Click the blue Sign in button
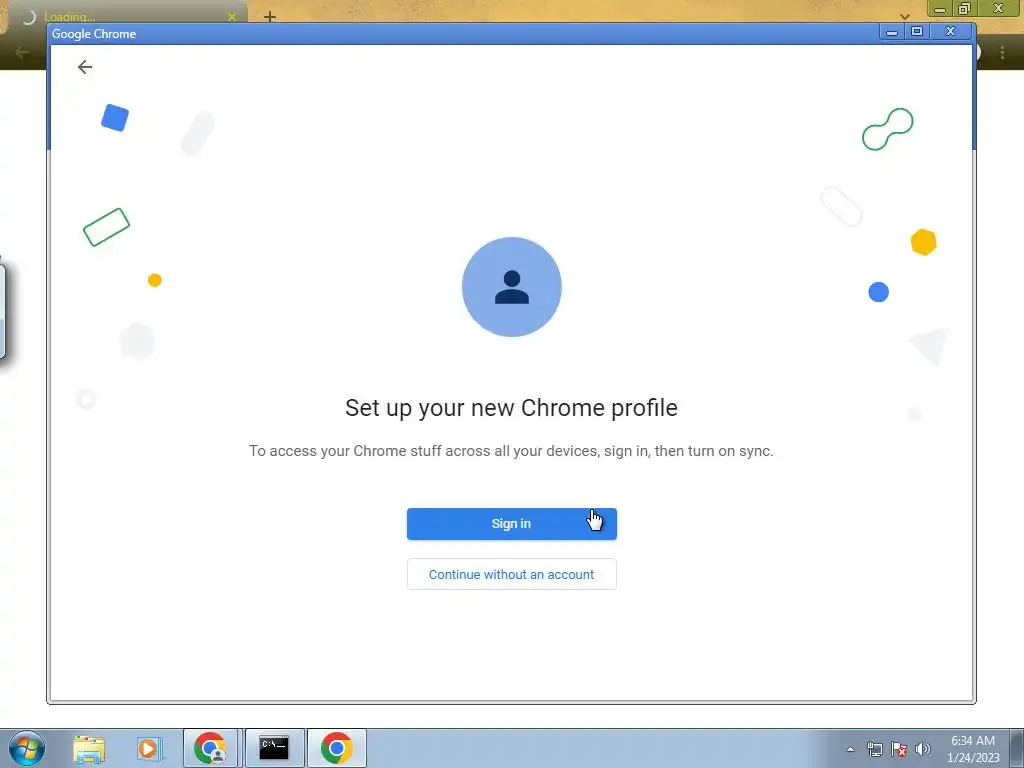This screenshot has height=768, width=1024. coord(511,524)
